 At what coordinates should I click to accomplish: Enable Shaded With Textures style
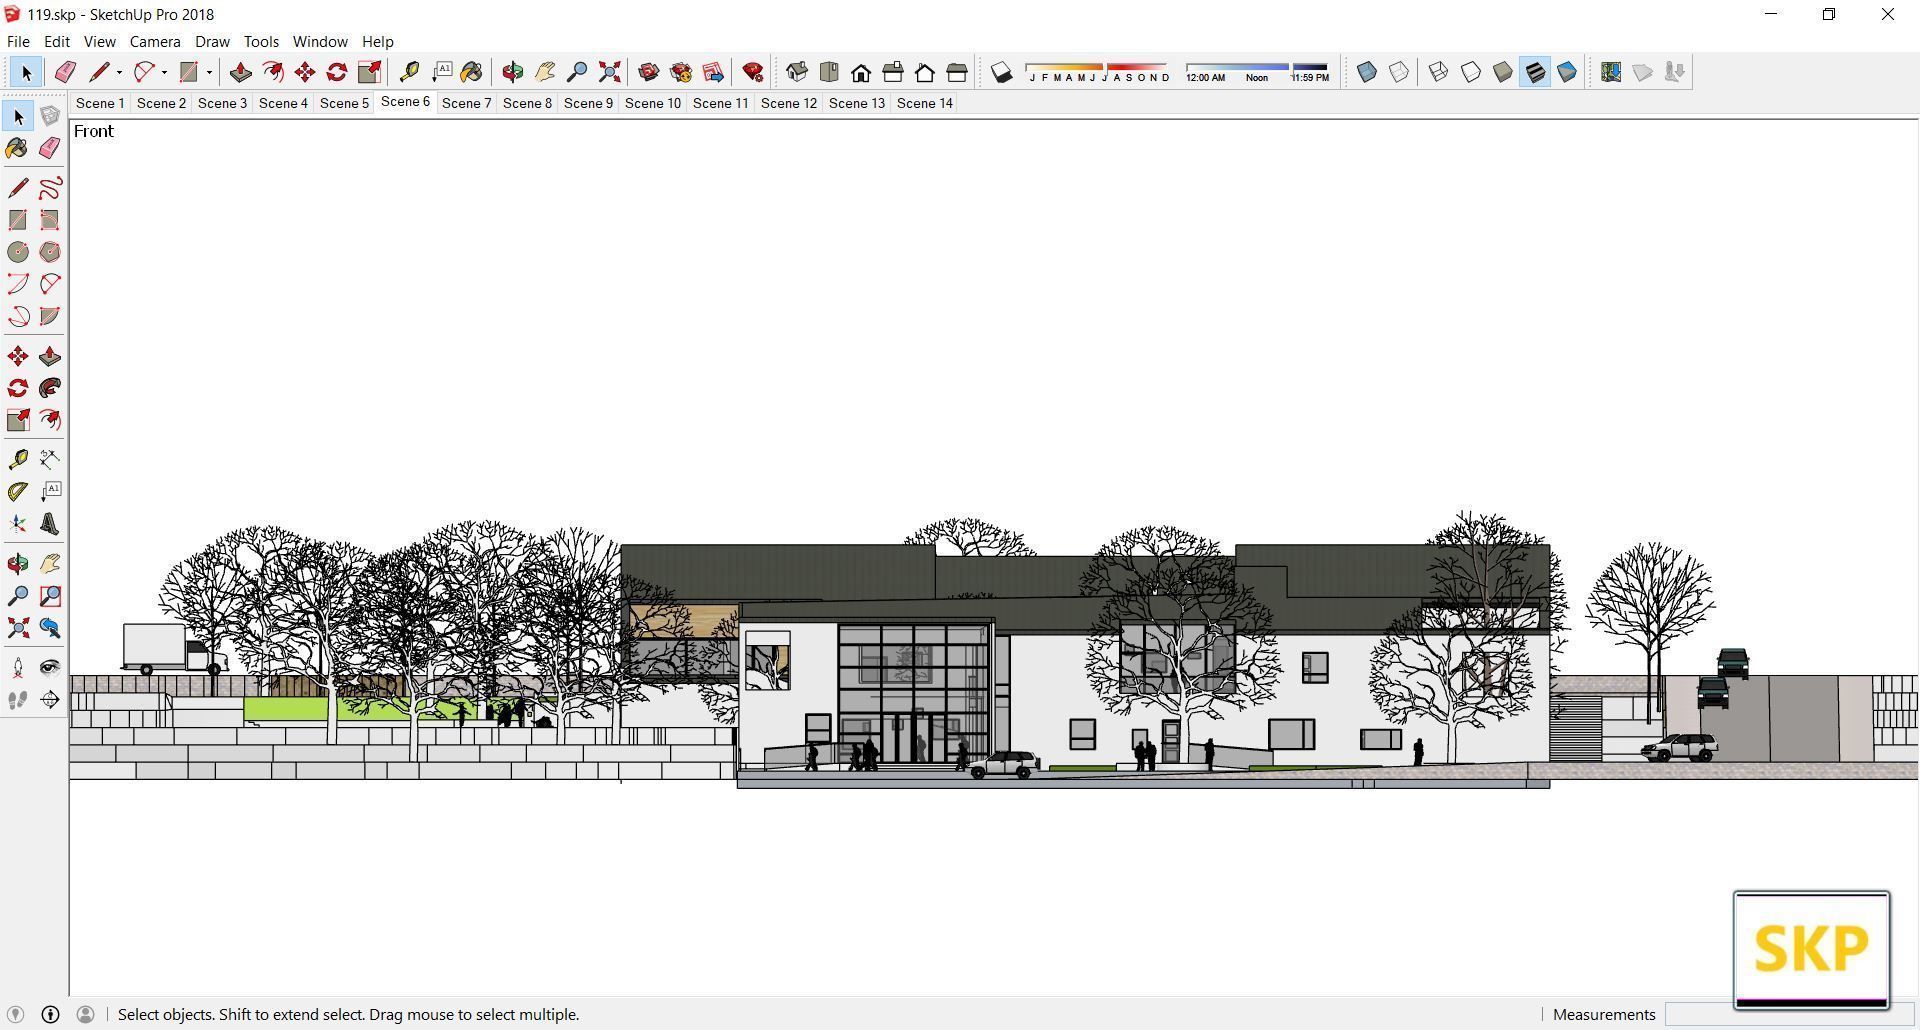(x=1535, y=72)
